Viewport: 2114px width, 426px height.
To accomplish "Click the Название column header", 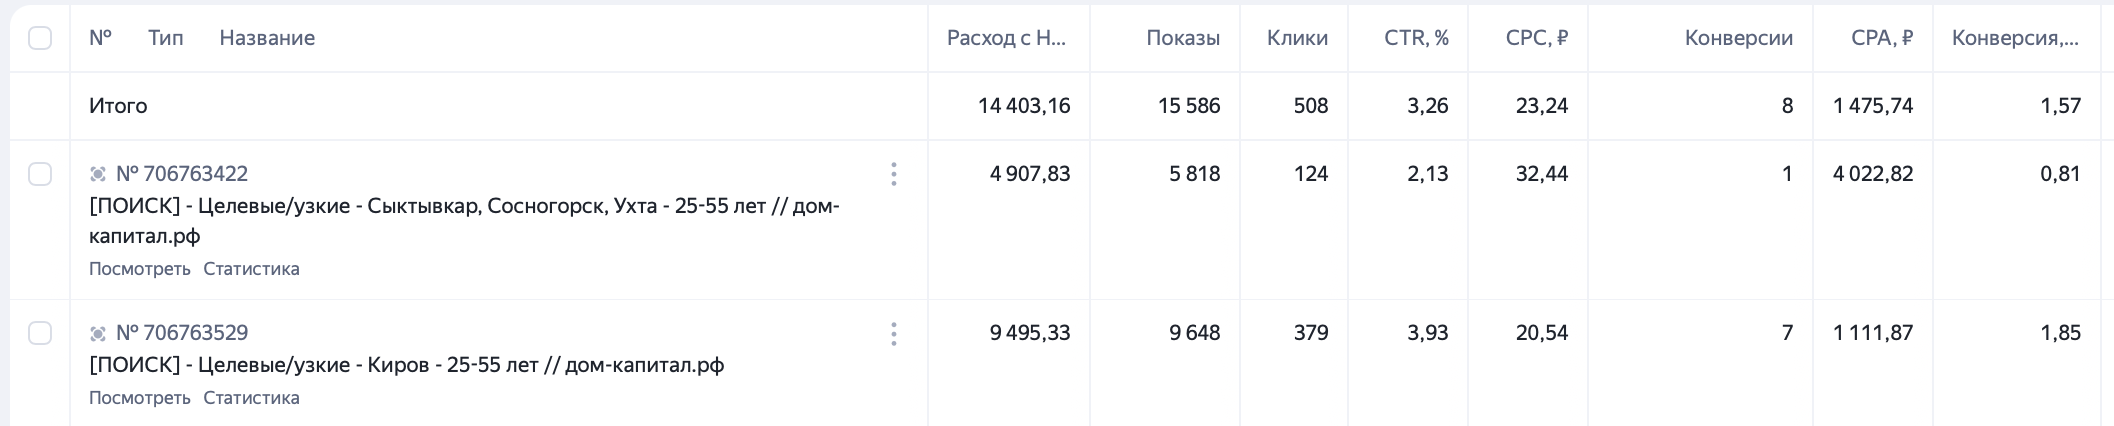I will click(267, 38).
